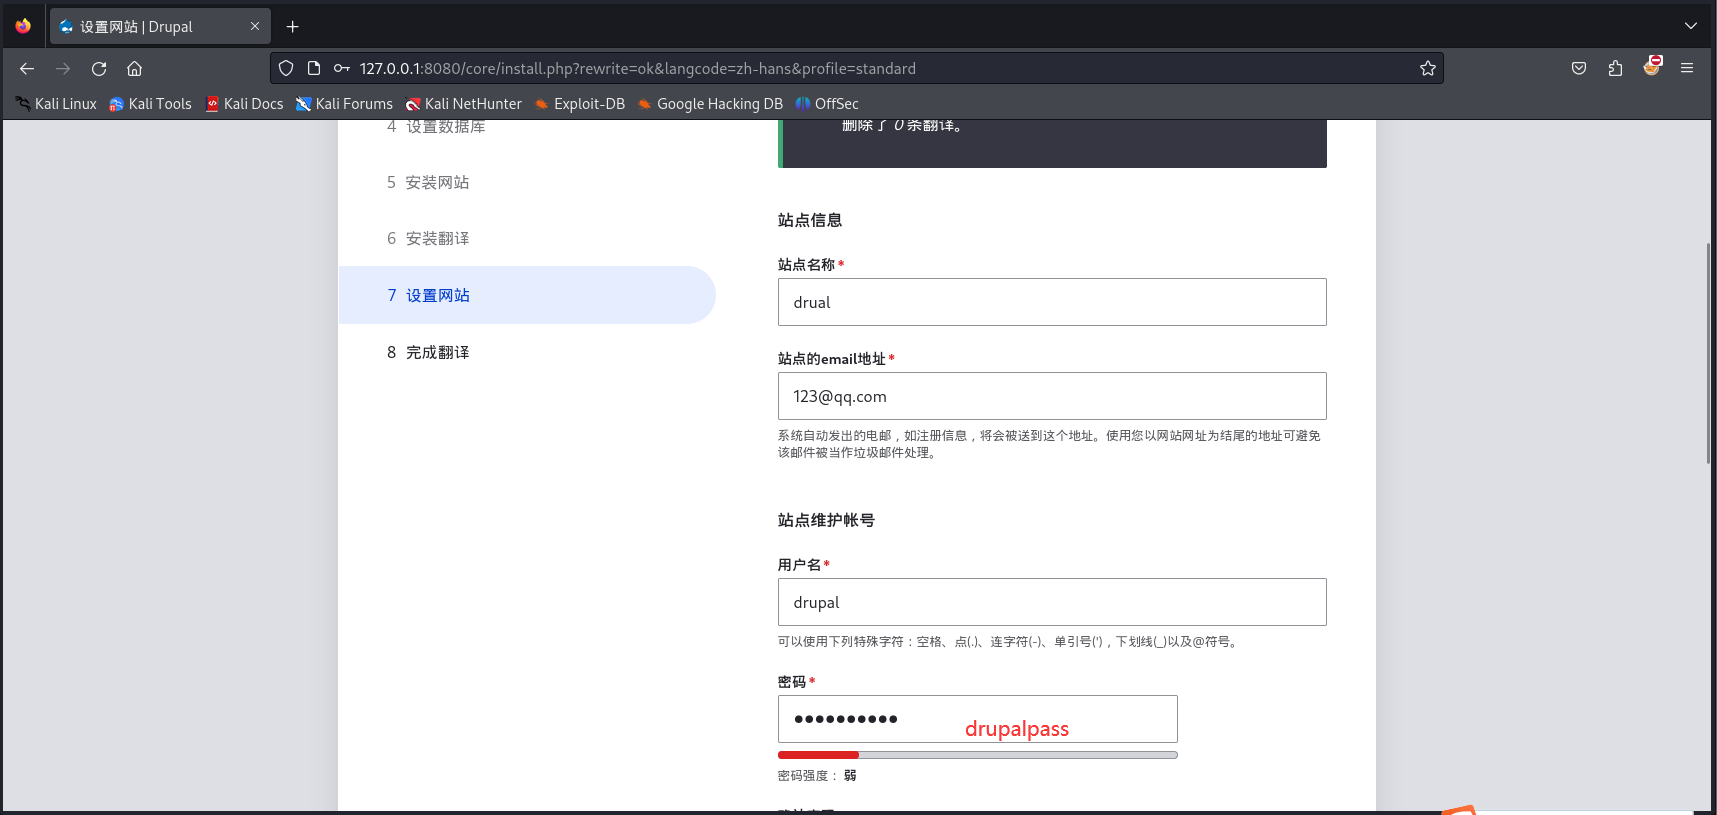The height and width of the screenshot is (815, 1717).
Task: Open the Firefox application menu
Action: tap(1687, 68)
